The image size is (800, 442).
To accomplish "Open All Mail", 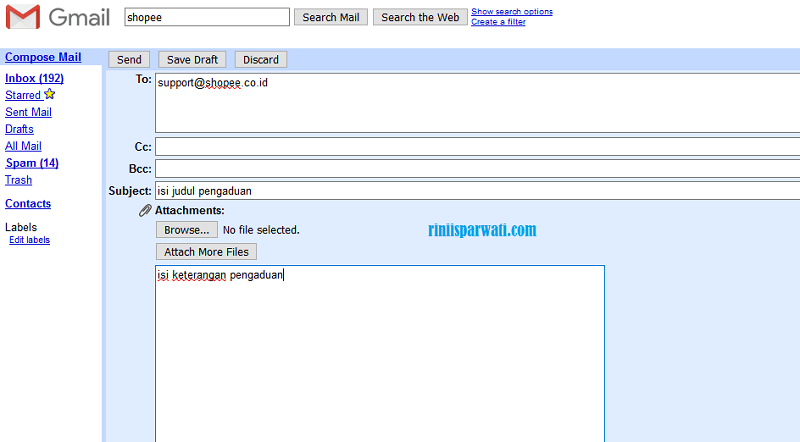I will pos(23,146).
